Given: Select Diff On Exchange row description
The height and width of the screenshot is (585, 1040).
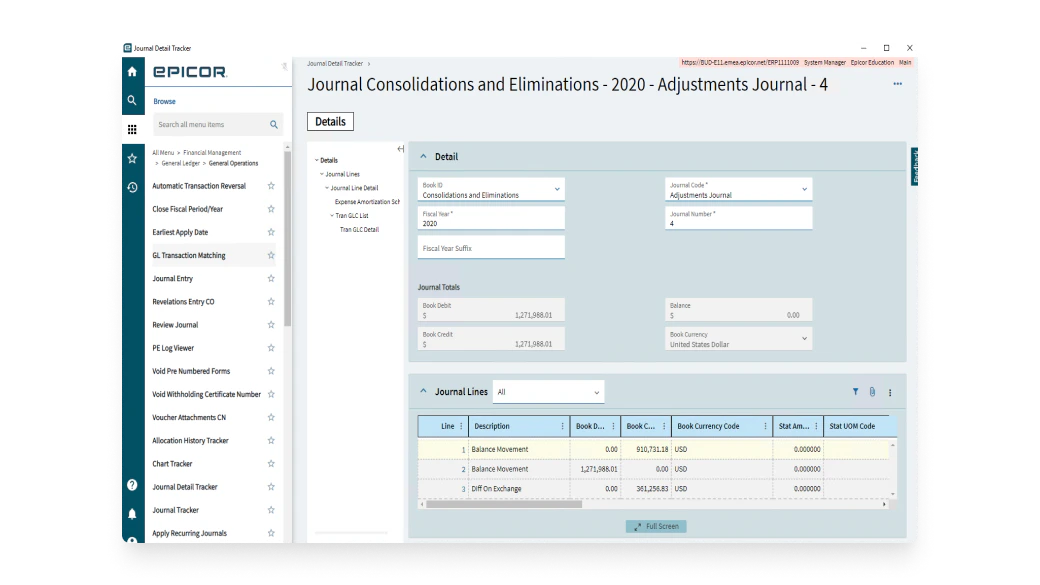Looking at the screenshot, I should pyautogui.click(x=496, y=489).
